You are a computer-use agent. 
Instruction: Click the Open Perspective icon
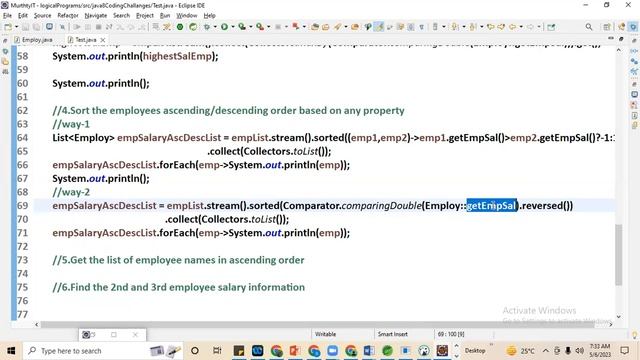point(607,27)
